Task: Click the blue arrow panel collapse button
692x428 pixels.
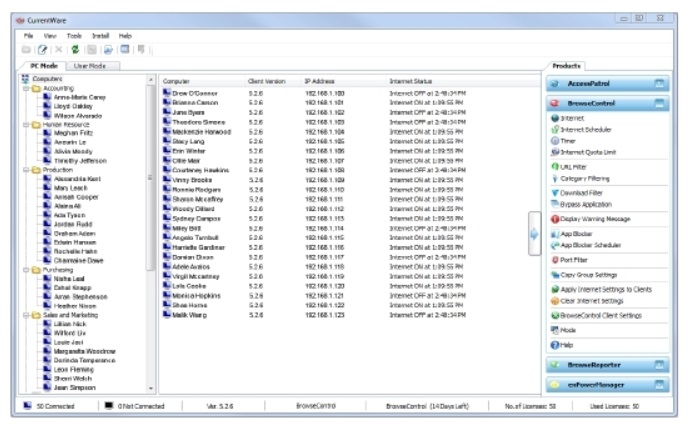Action: (534, 233)
